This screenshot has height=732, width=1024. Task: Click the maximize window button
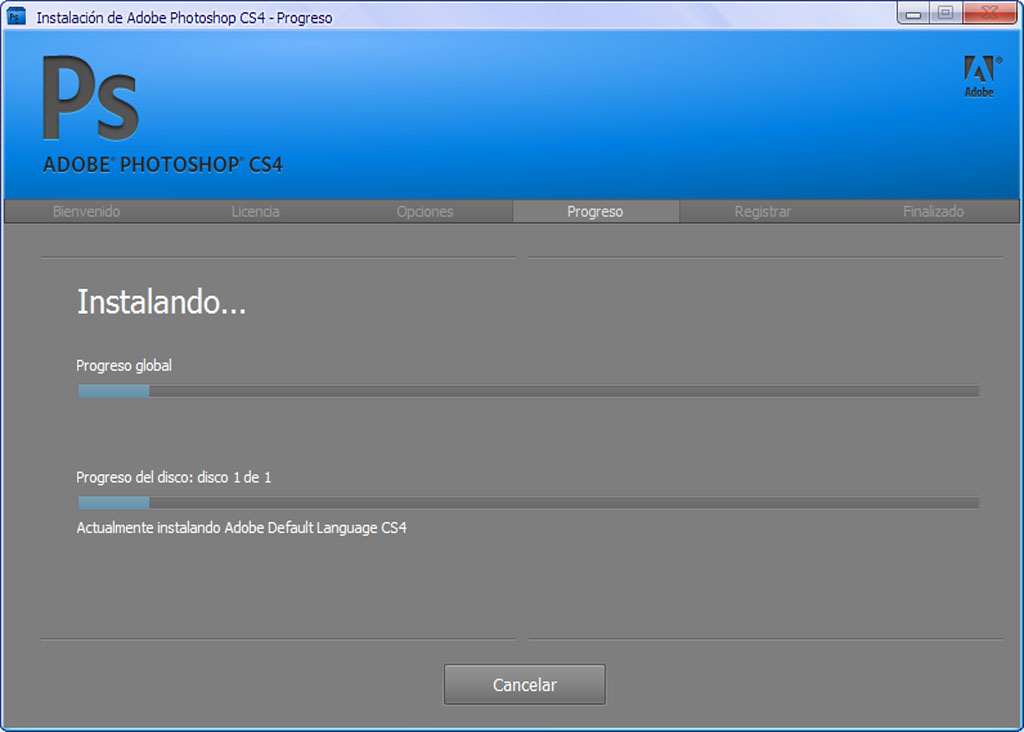pyautogui.click(x=945, y=13)
